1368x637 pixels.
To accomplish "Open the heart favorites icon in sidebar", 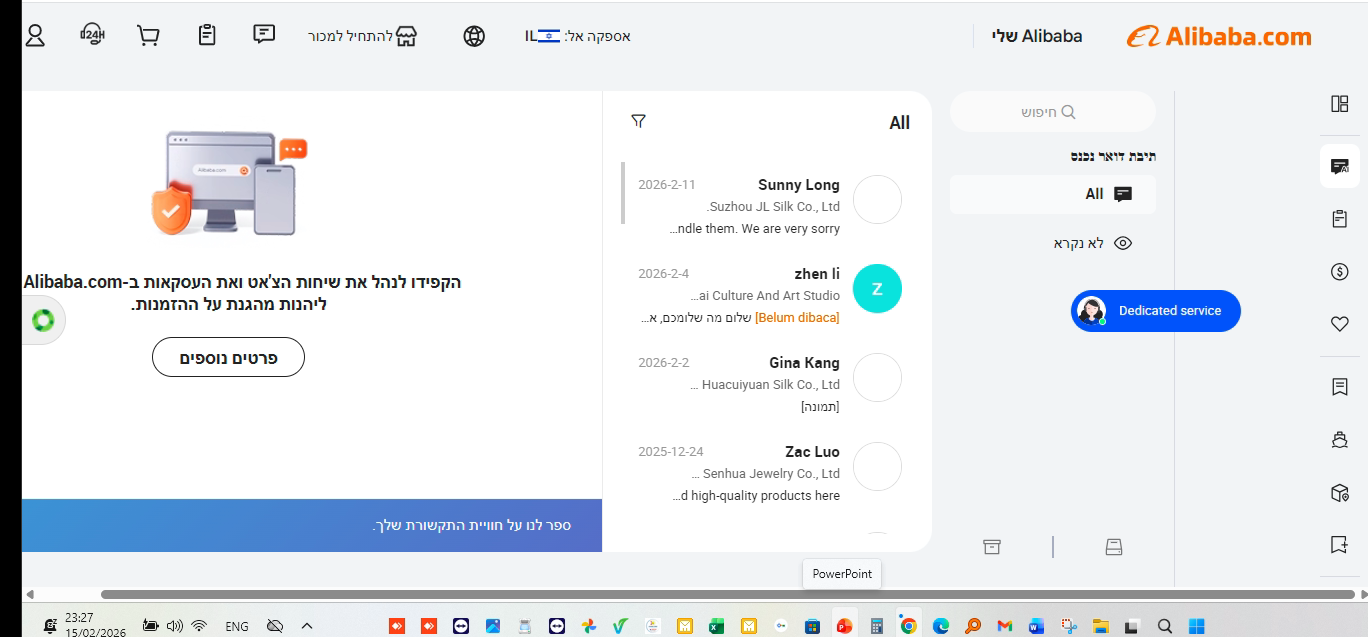I will (1340, 324).
